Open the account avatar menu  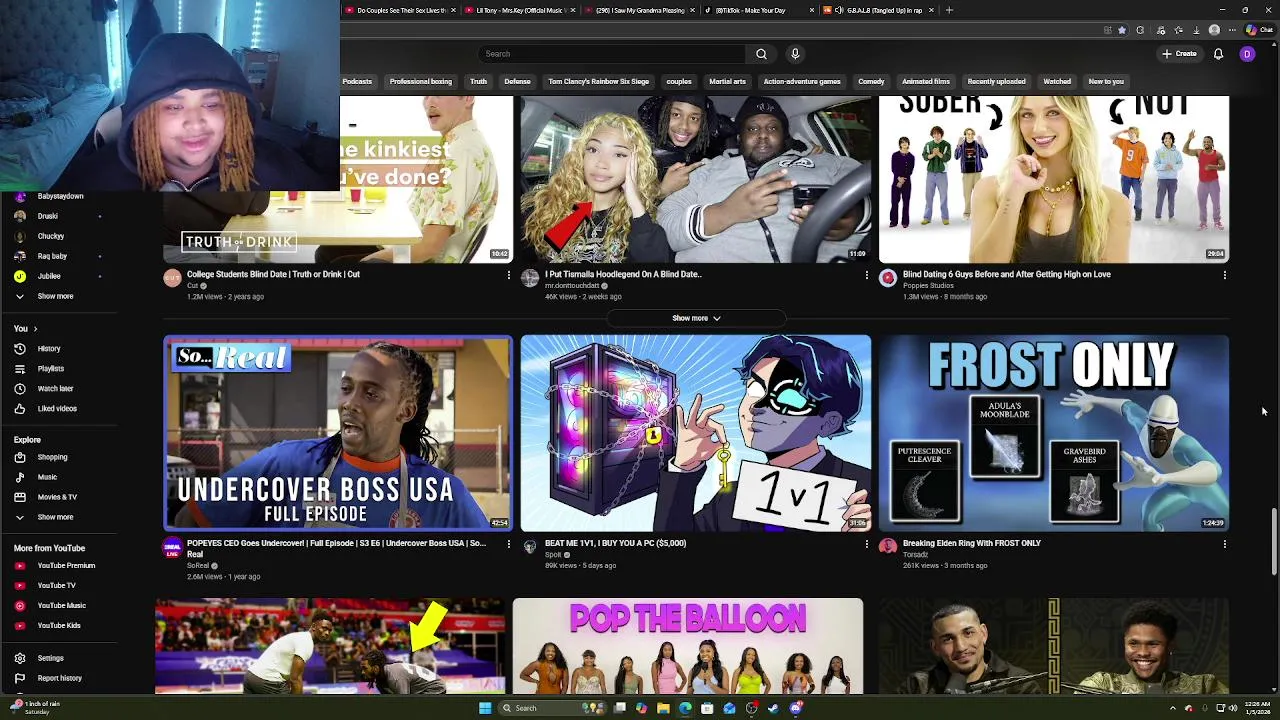1247,54
